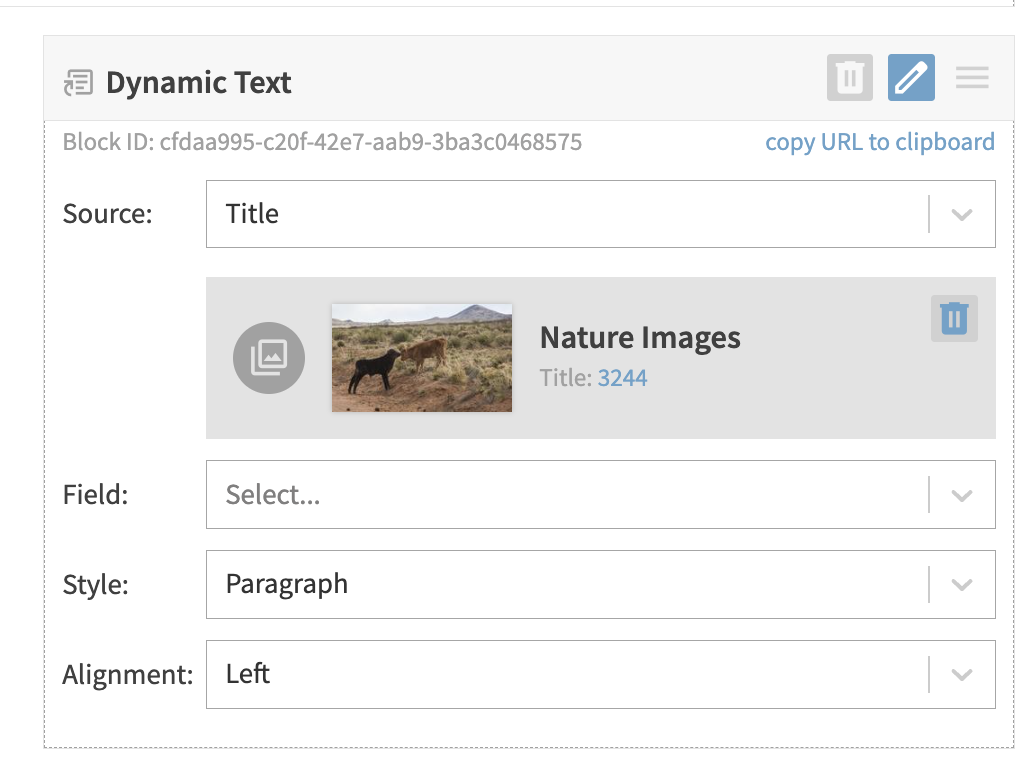Click the blue pencil edit icon
1036x776 pixels.
pos(911,78)
